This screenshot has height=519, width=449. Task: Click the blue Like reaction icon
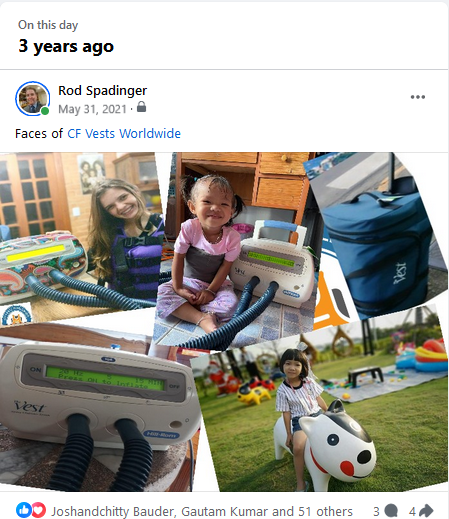(x=24, y=510)
